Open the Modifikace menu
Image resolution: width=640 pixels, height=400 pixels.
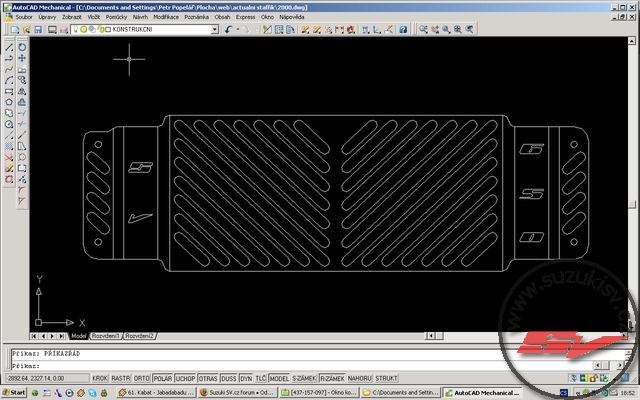(166, 17)
